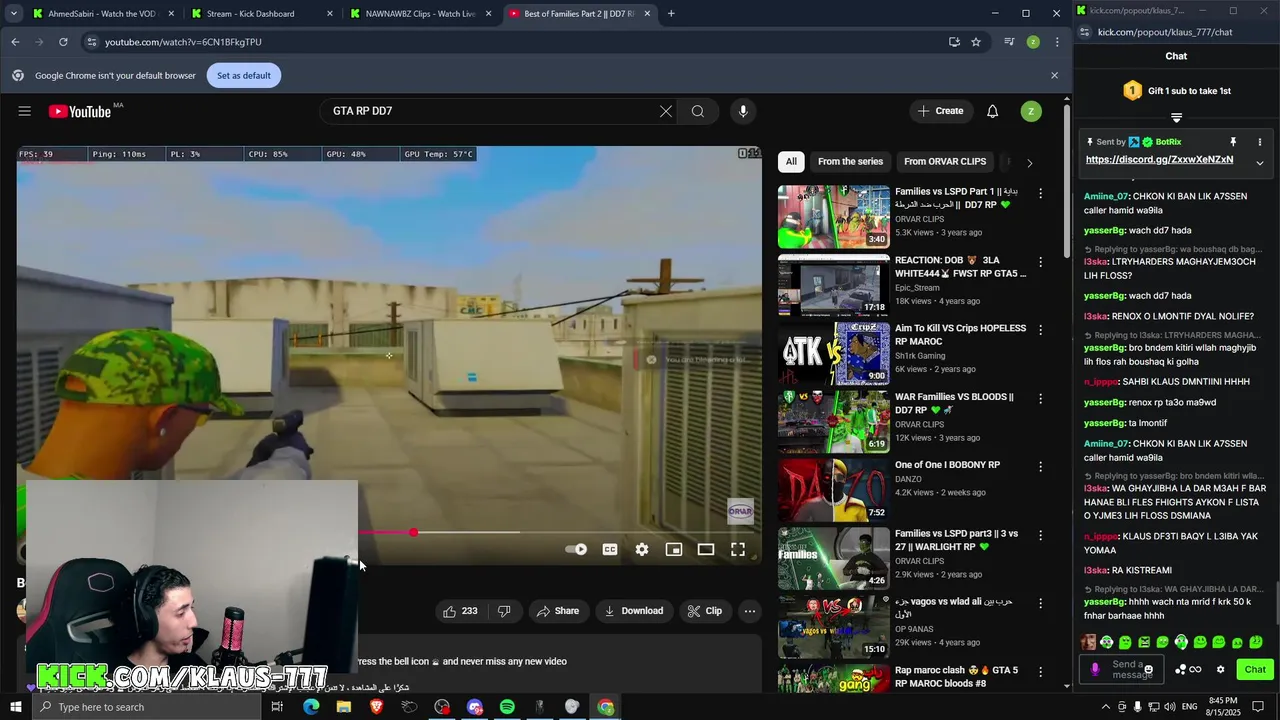Dislike the video

click(505, 611)
